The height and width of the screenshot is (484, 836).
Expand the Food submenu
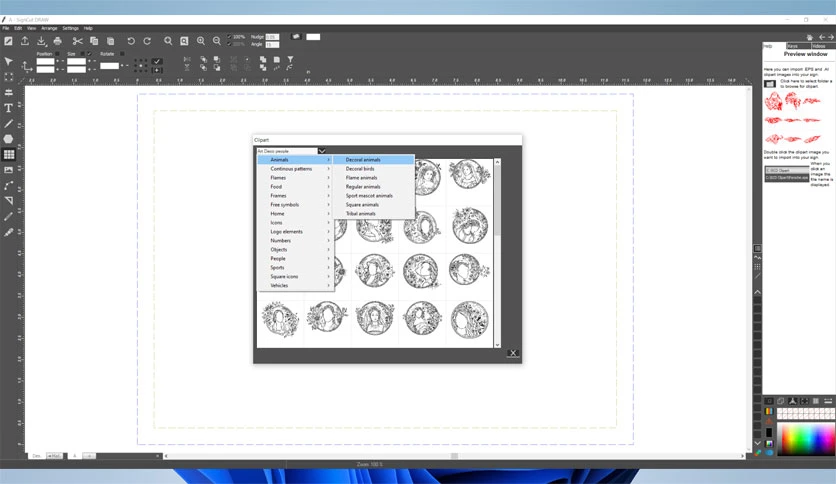coord(295,187)
